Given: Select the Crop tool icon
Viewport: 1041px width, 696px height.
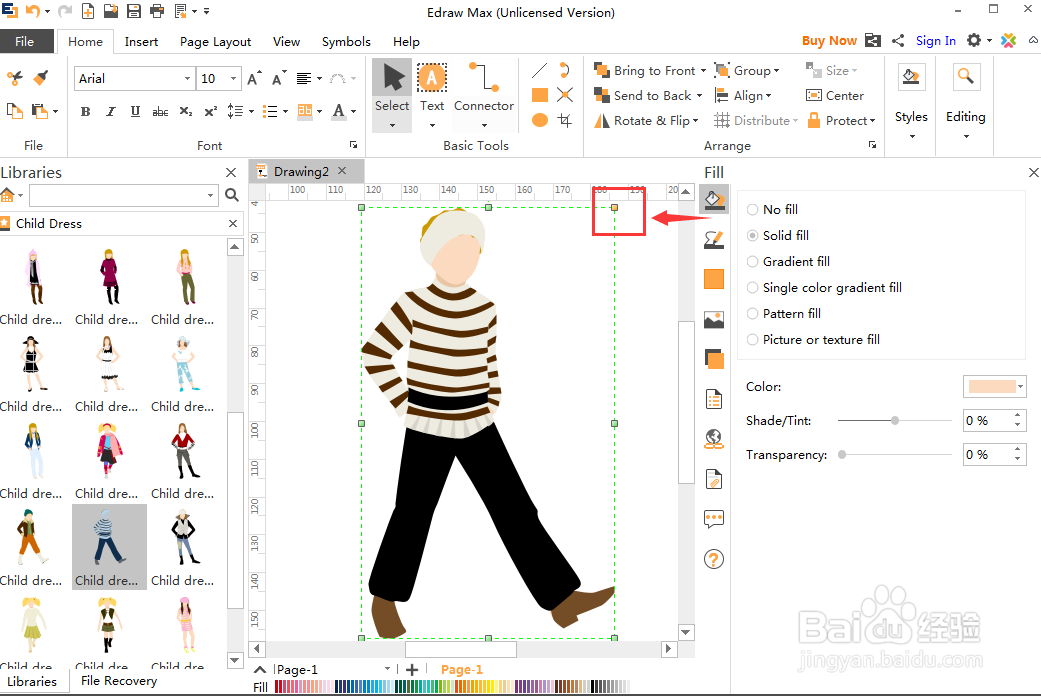Looking at the screenshot, I should (x=565, y=120).
